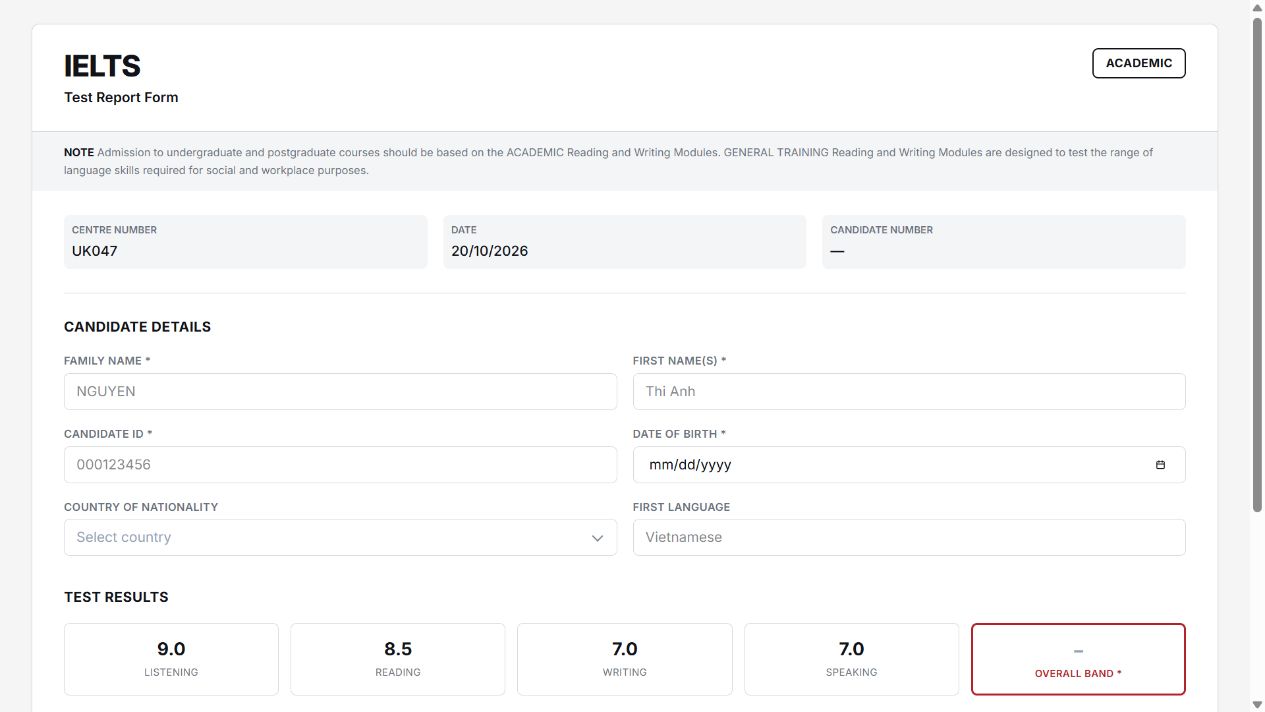Open the date of birth calendar picker
1265x712 pixels.
1160,465
